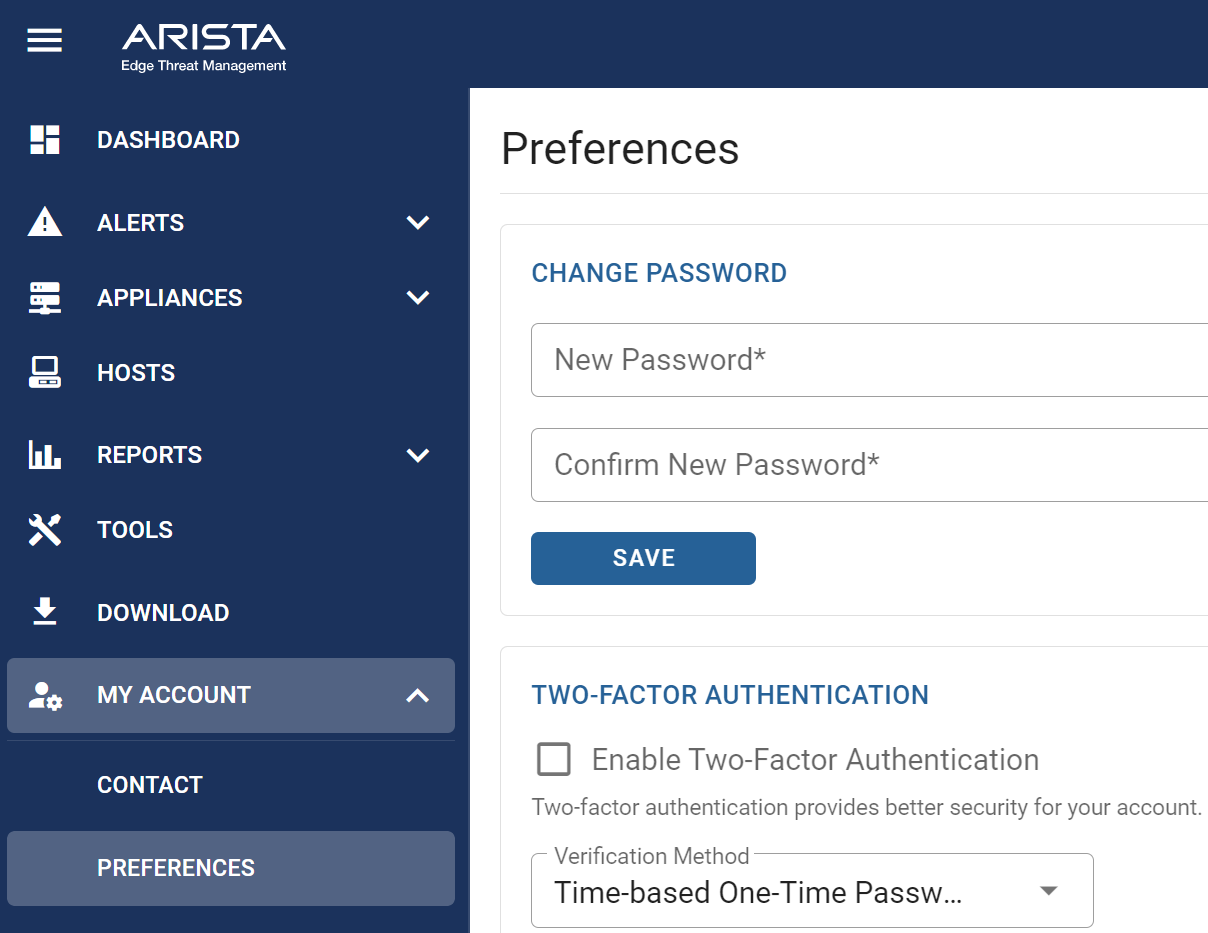Click the Verification Method field label
Screen dimensions: 1208x933
click(x=651, y=856)
